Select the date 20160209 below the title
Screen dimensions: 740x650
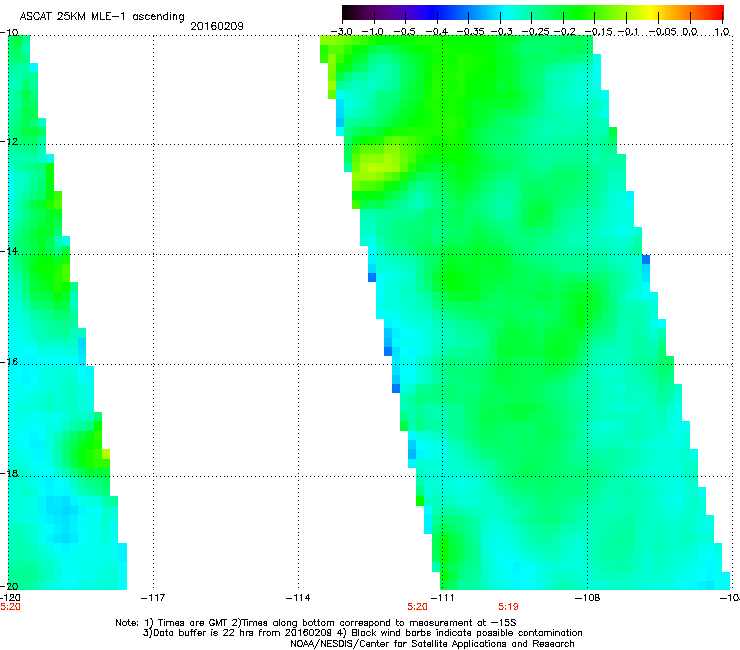click(x=217, y=26)
